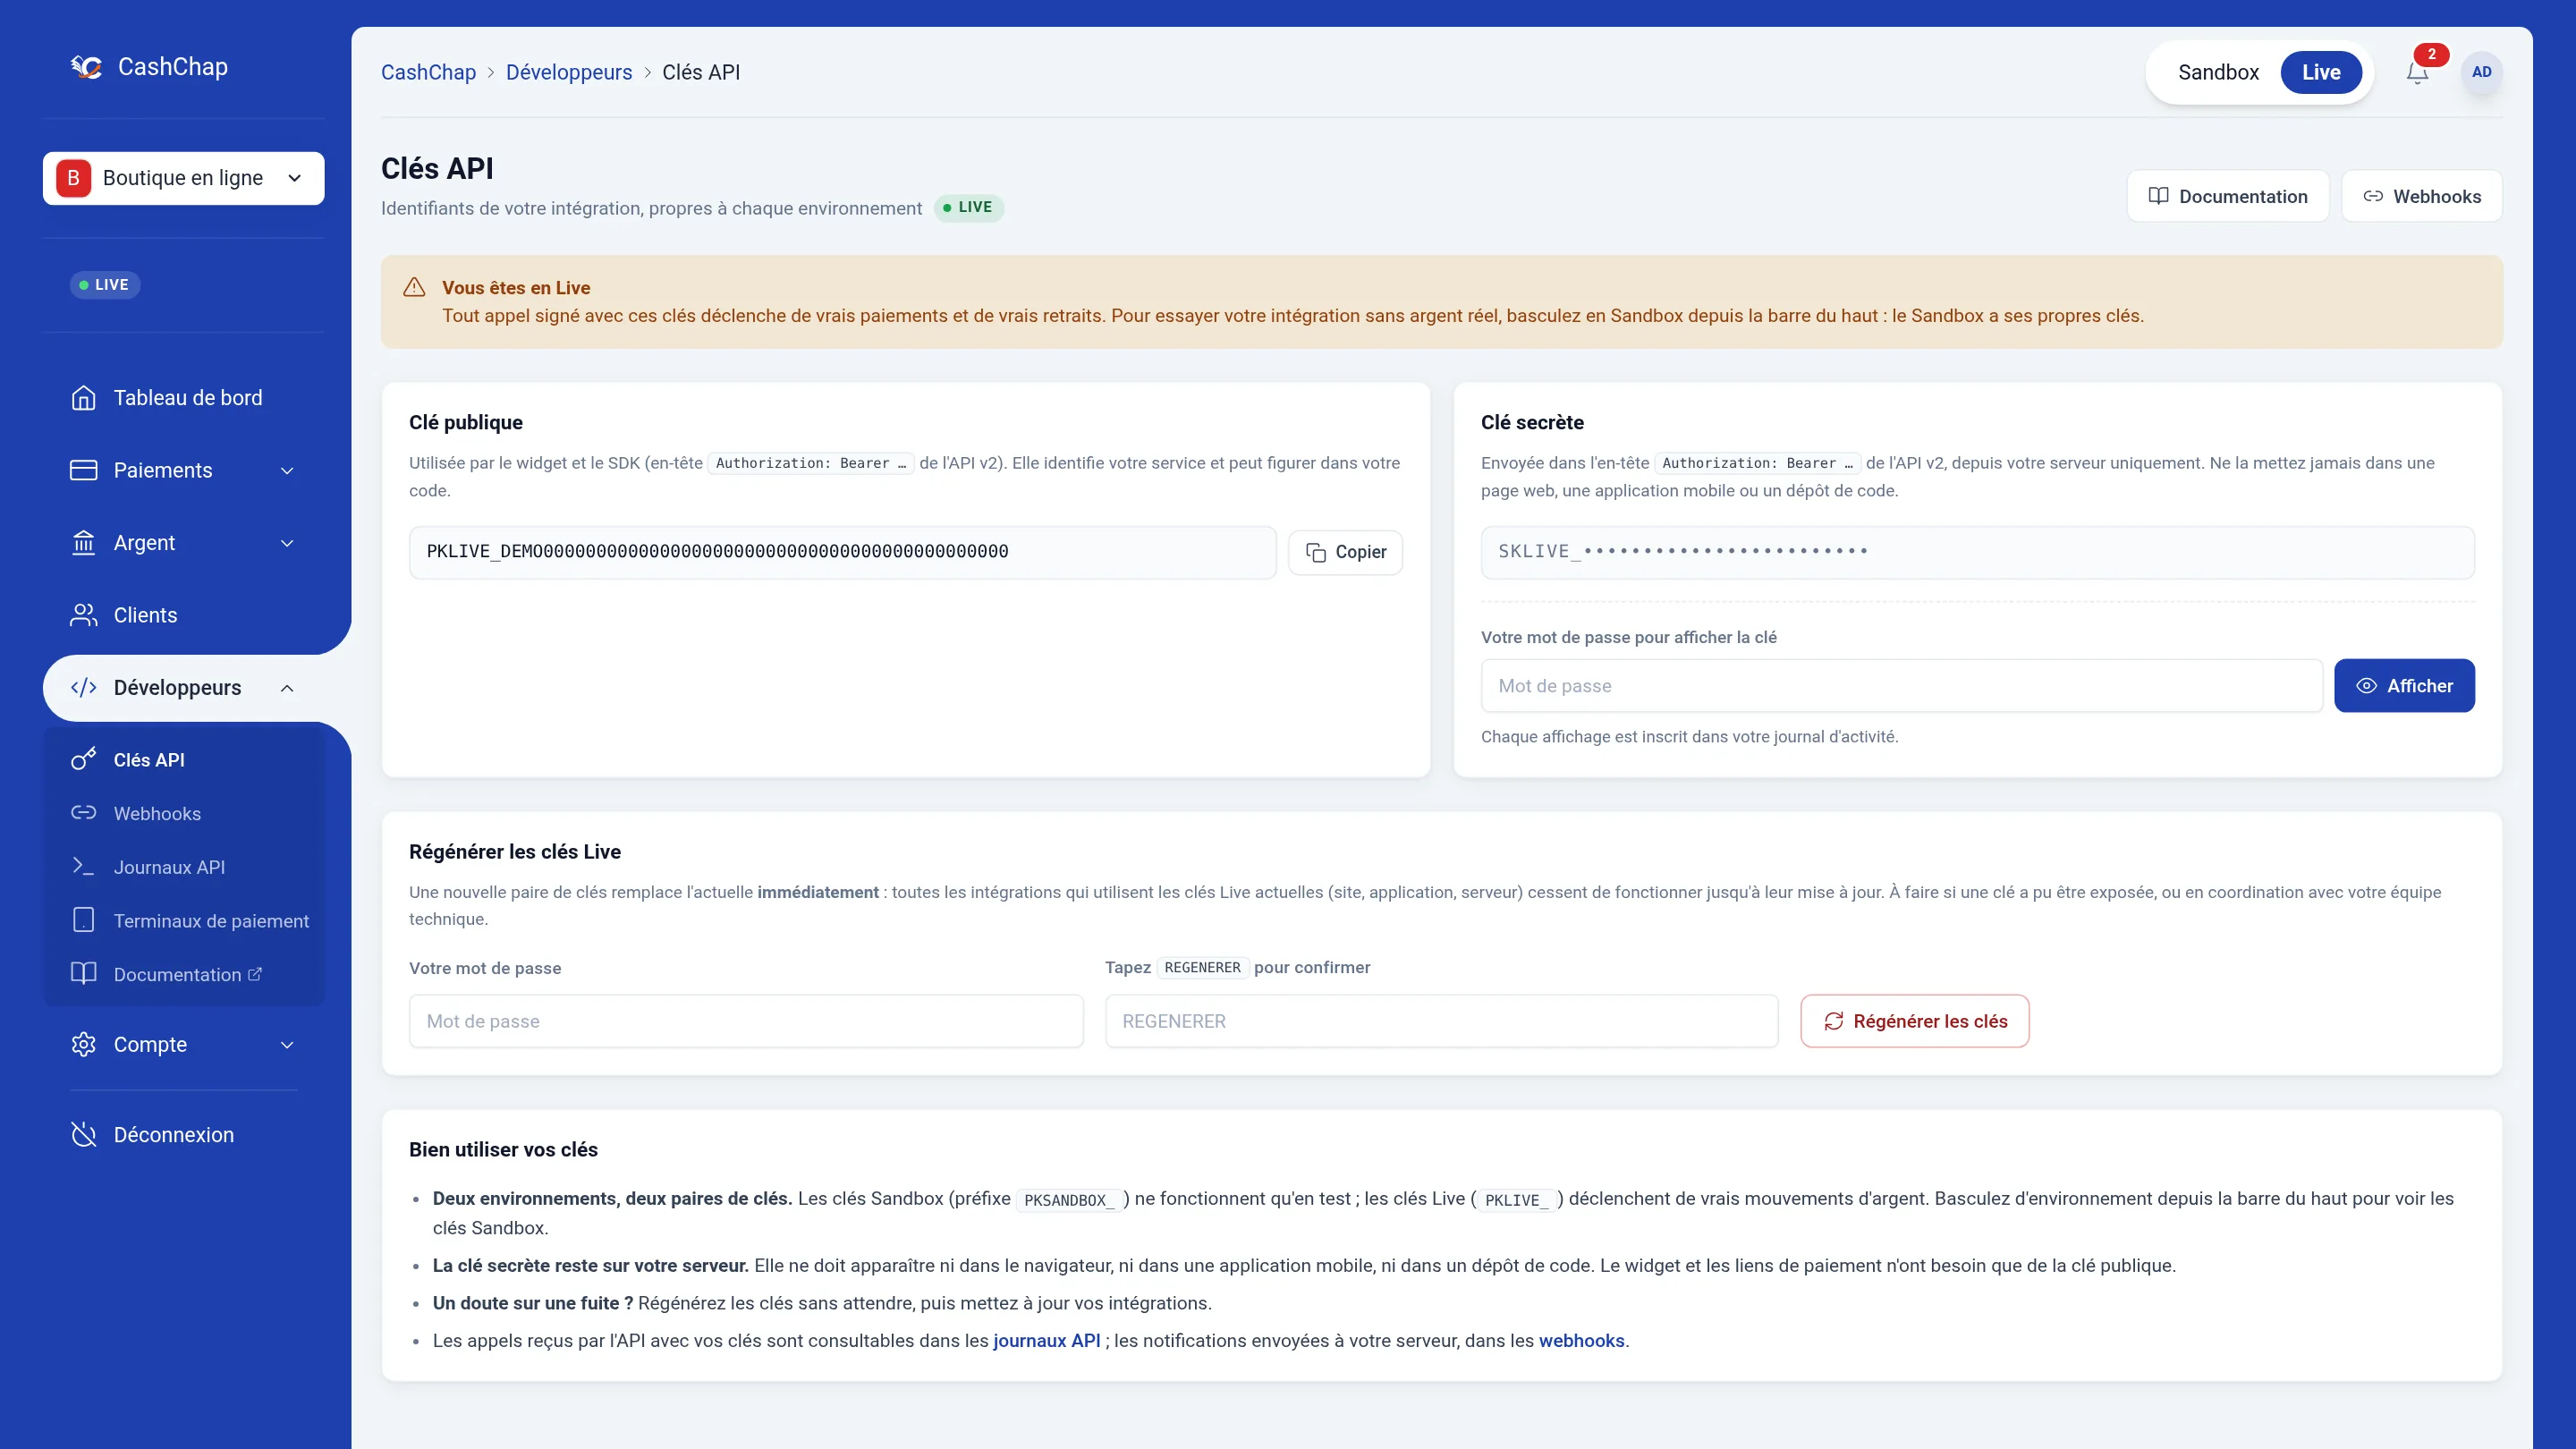Focus the password field for showing secret key
2576x1449 pixels.
1901,686
